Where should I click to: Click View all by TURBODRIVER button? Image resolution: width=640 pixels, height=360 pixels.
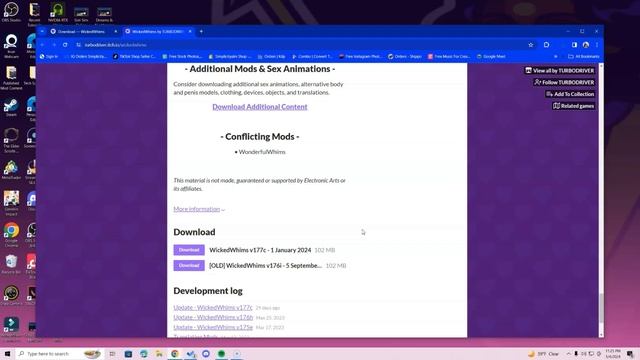click(560, 71)
